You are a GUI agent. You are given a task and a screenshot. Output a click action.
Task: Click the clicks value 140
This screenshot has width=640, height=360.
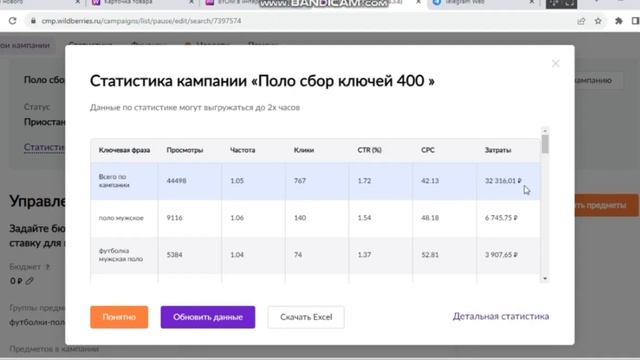coord(300,218)
